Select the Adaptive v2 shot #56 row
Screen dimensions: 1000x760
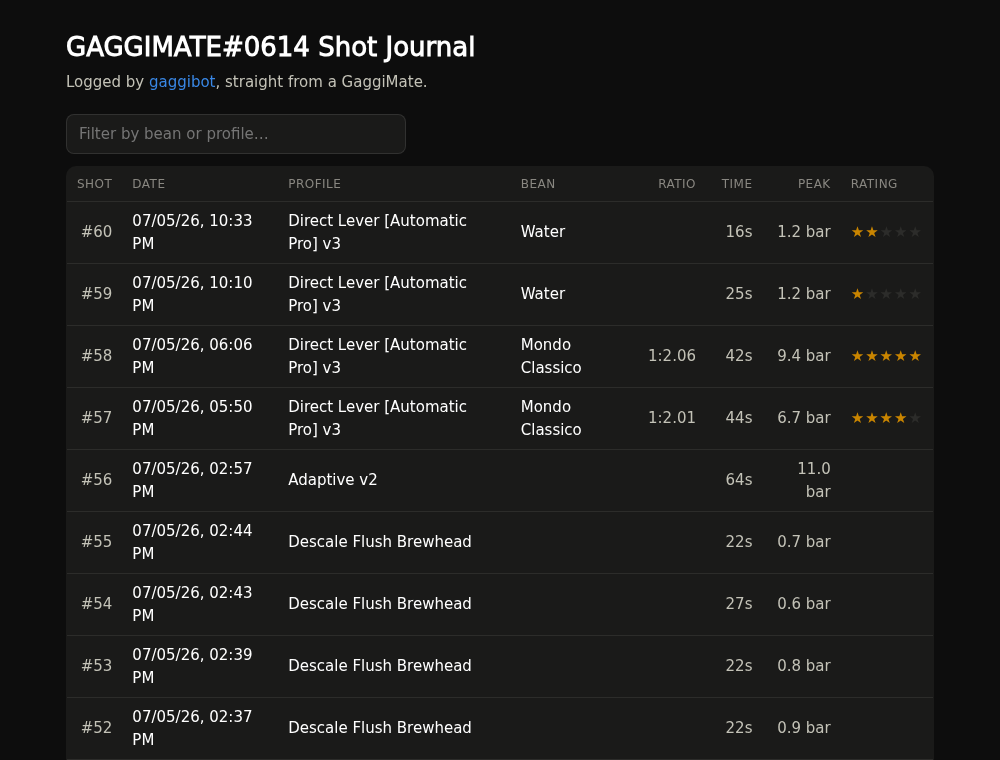pos(500,480)
